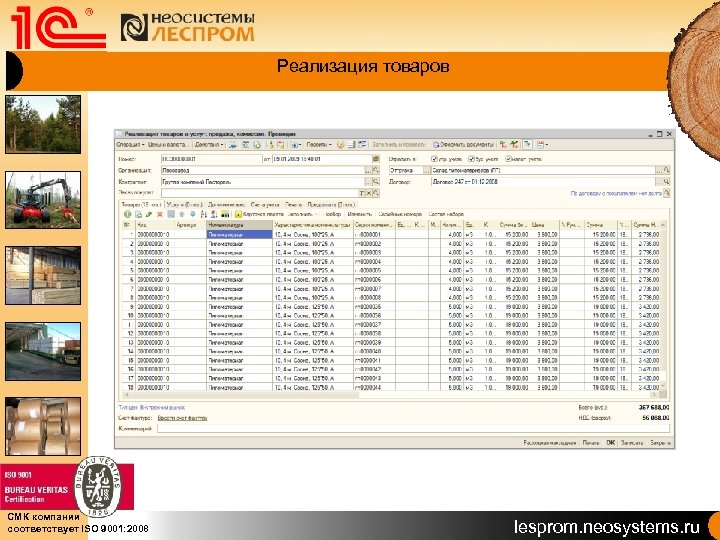Select the highlighted Пиломатериал cell in row 1
The image size is (720, 540).
point(239,234)
